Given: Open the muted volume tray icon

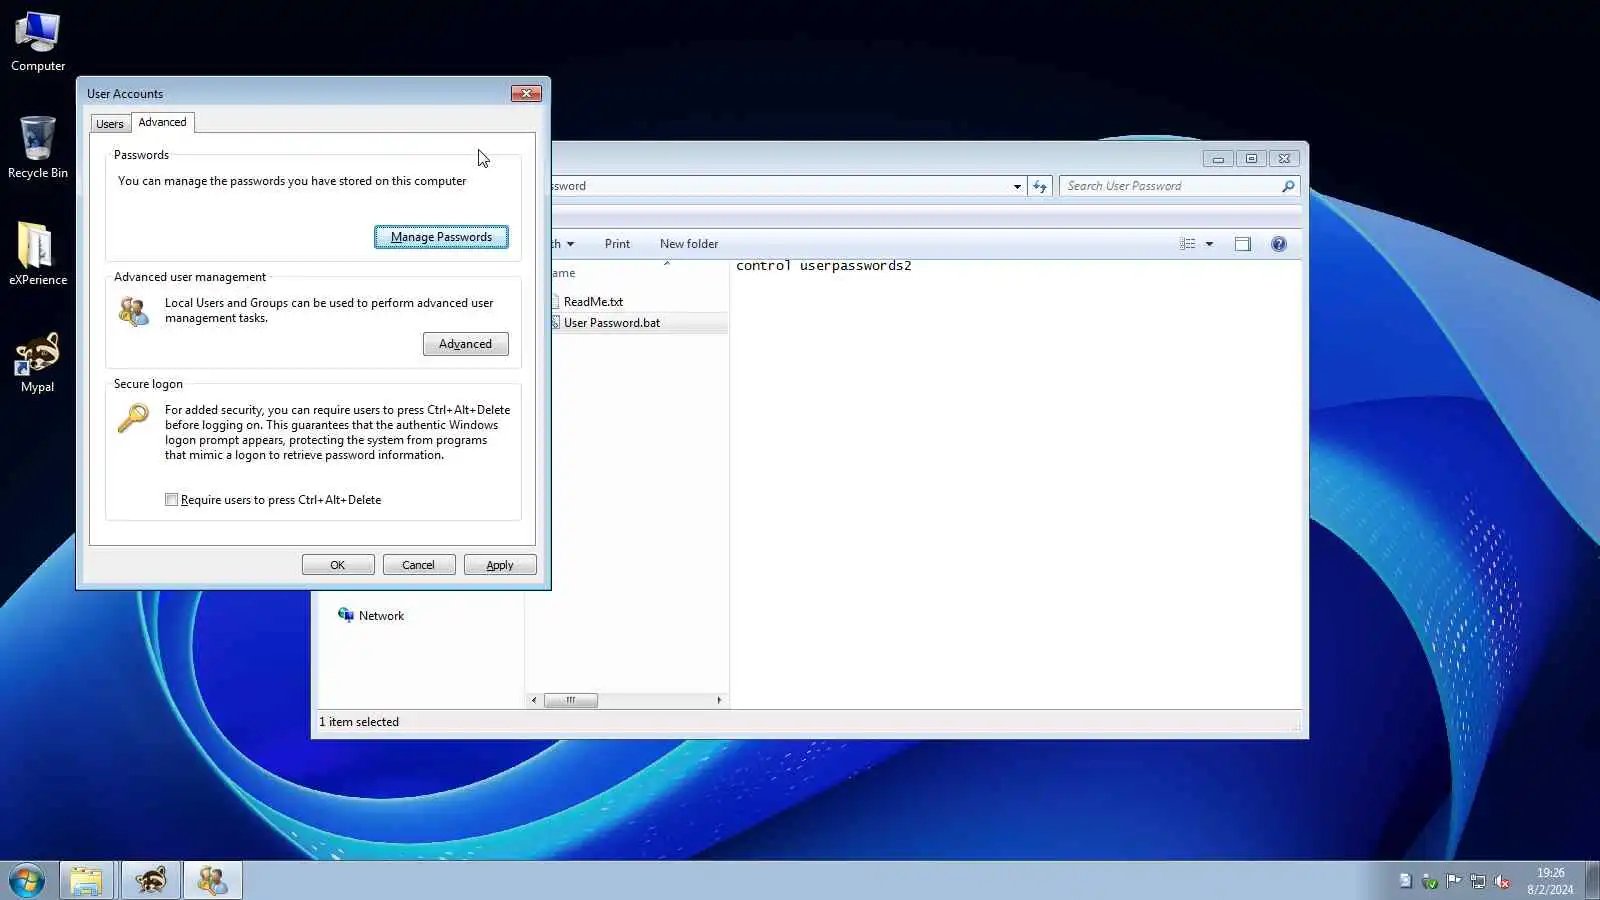Looking at the screenshot, I should click(1502, 881).
